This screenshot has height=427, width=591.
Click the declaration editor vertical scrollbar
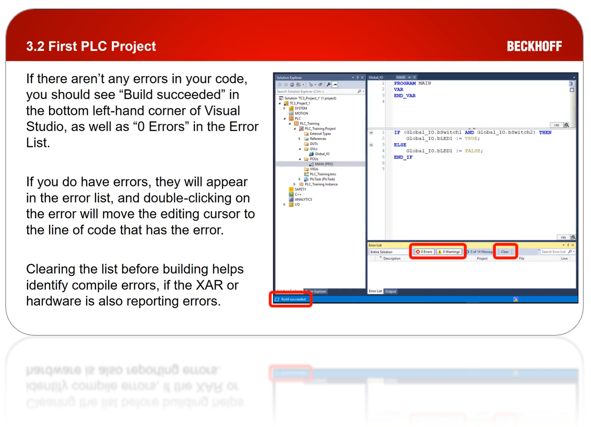click(x=572, y=109)
